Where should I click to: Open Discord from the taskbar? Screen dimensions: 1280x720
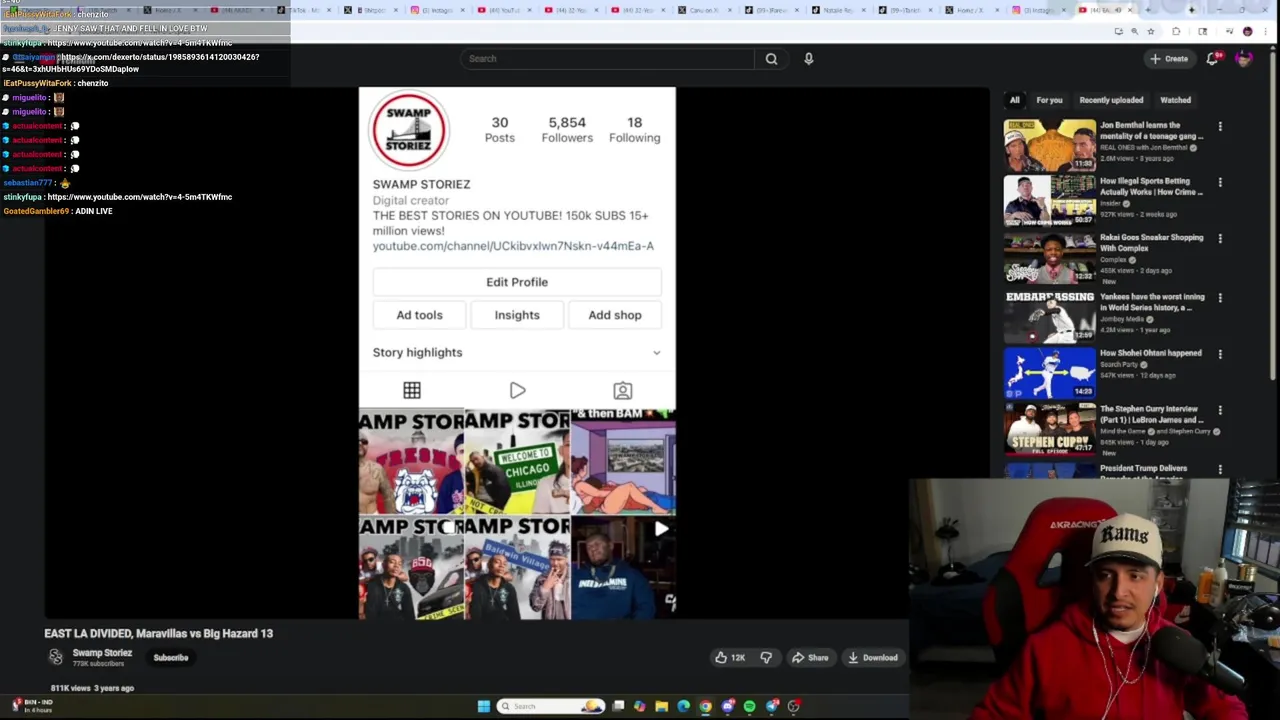pyautogui.click(x=727, y=706)
